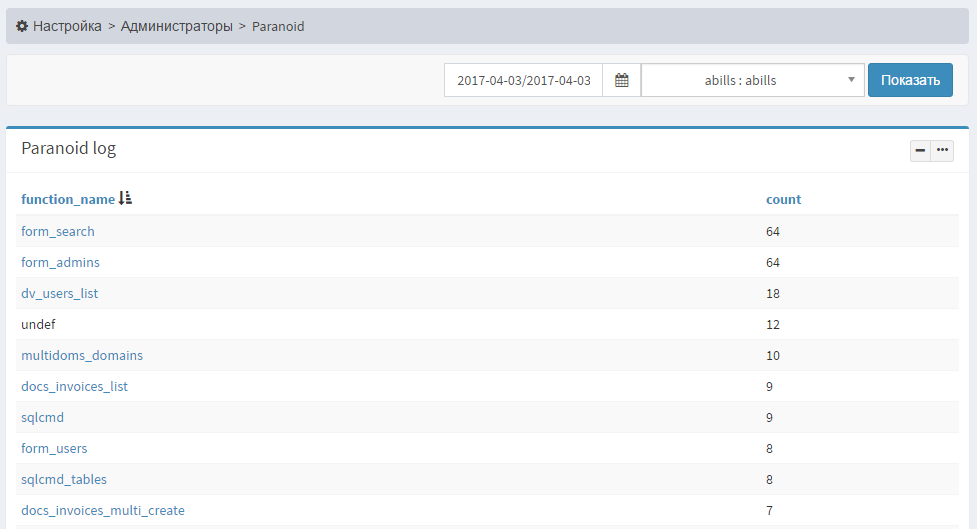This screenshot has width=977, height=529.
Task: Open the multidoms_domains link
Action: 82,355
